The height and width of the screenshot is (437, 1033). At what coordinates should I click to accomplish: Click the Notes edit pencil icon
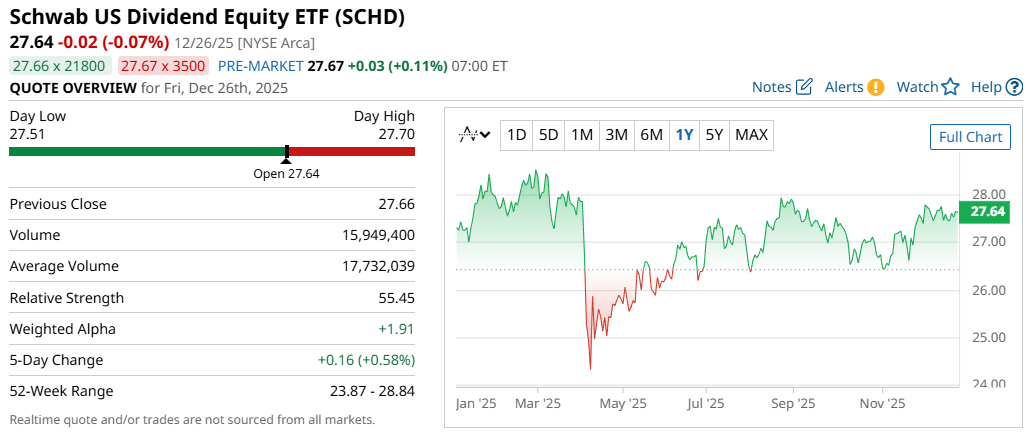tap(804, 87)
